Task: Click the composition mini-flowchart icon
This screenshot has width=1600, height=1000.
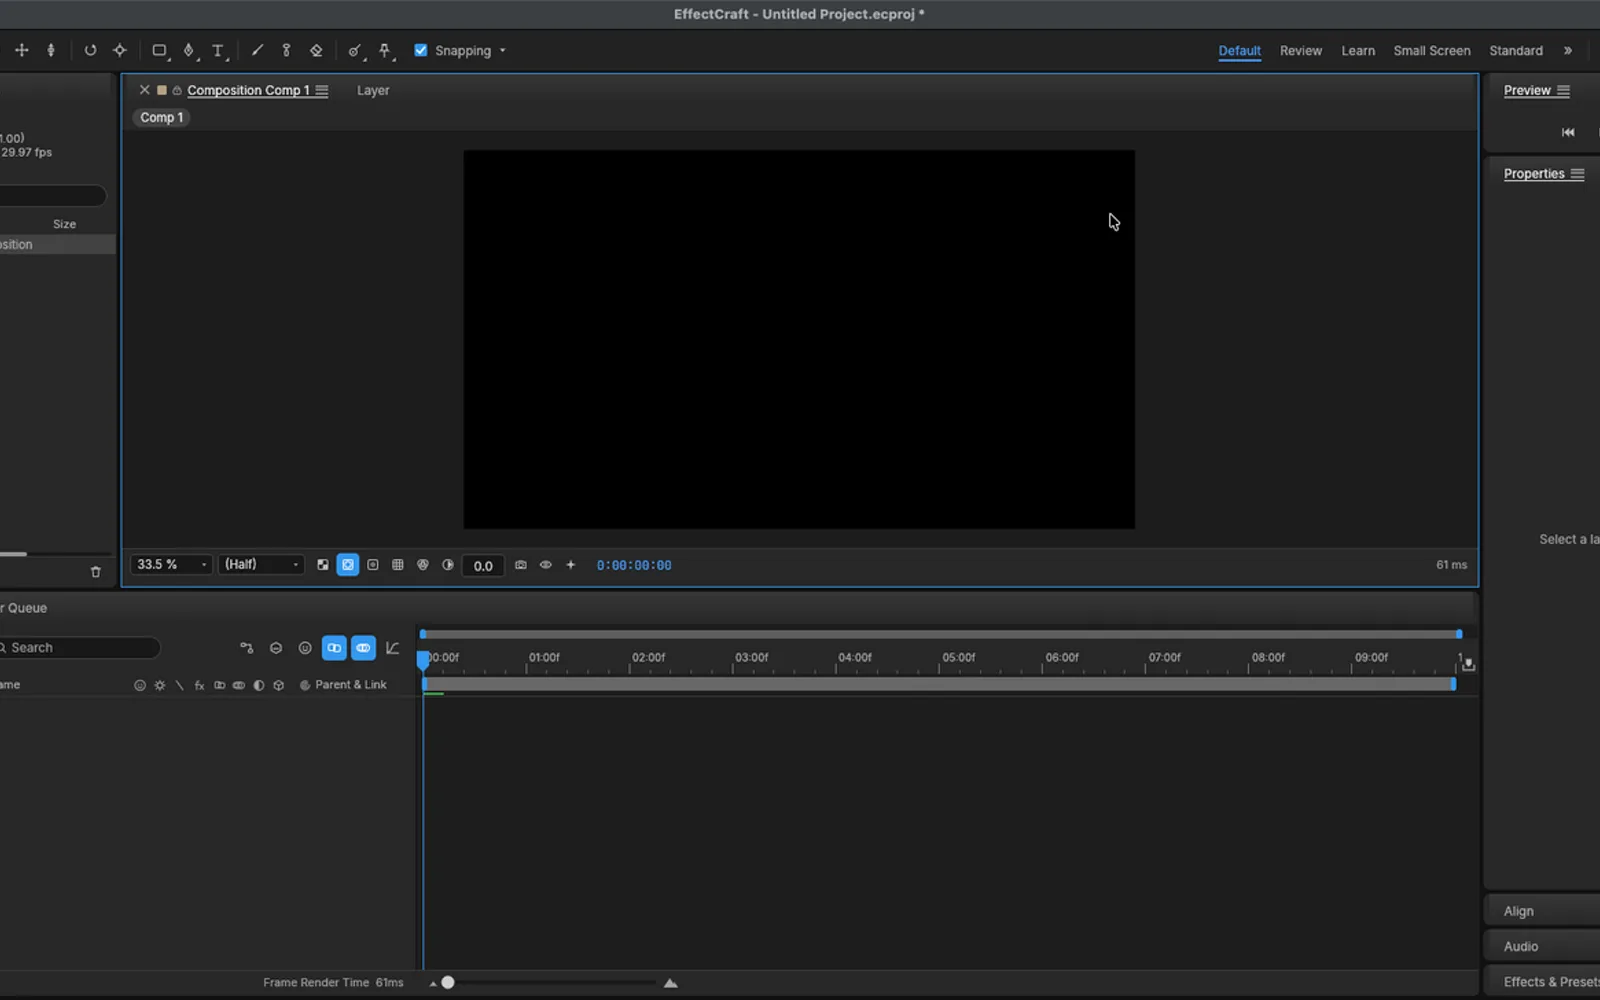Action: (247, 648)
